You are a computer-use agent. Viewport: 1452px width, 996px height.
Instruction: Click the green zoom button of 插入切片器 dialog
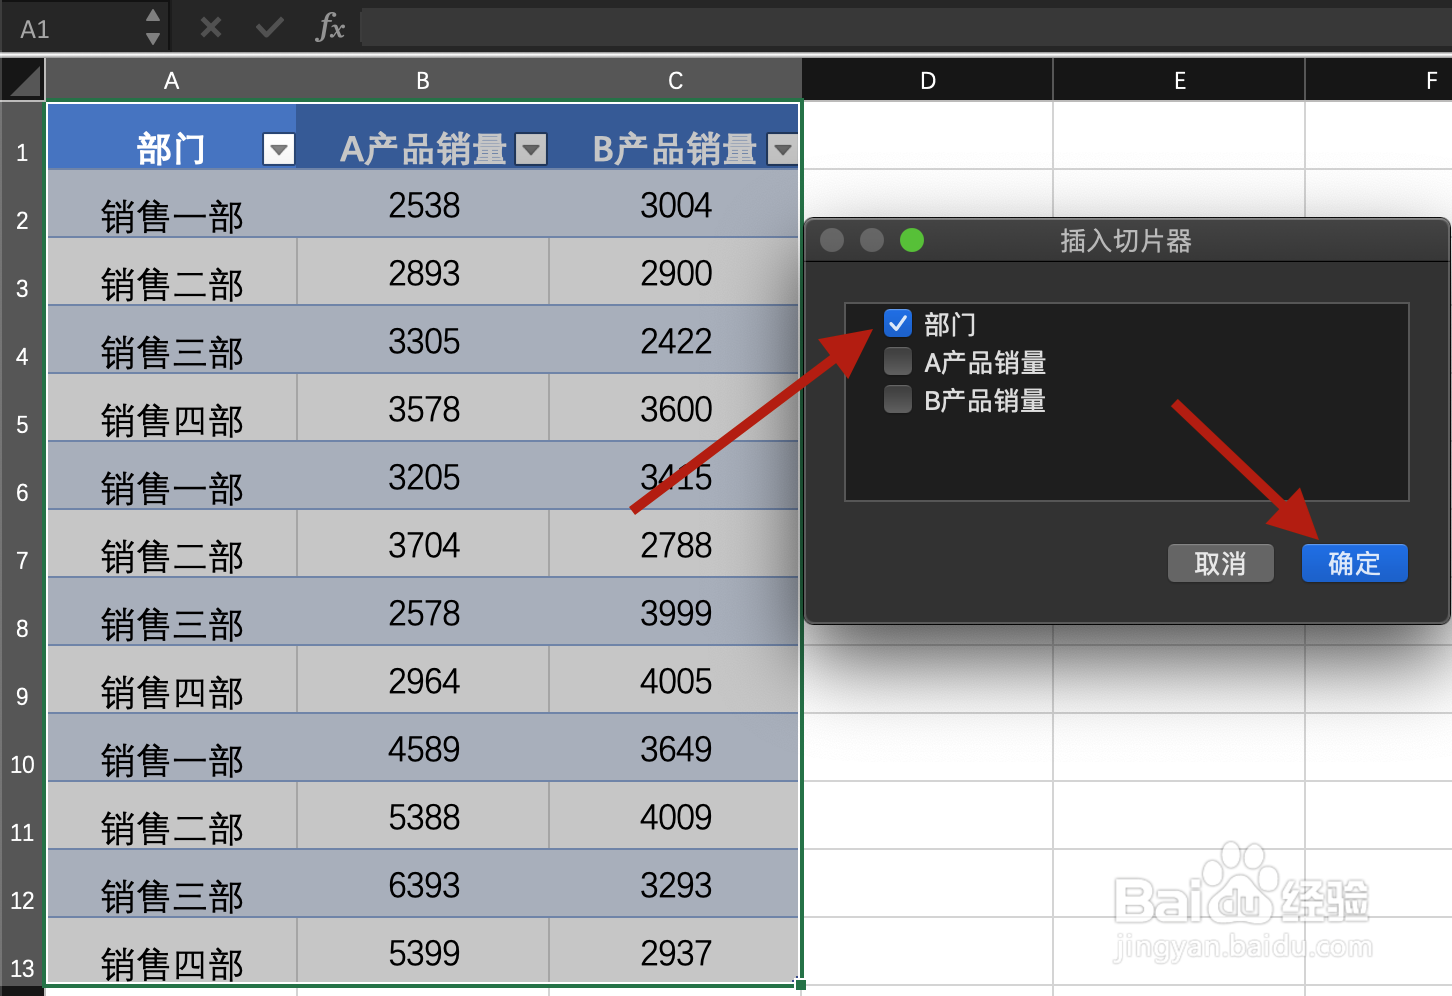pyautogui.click(x=912, y=240)
